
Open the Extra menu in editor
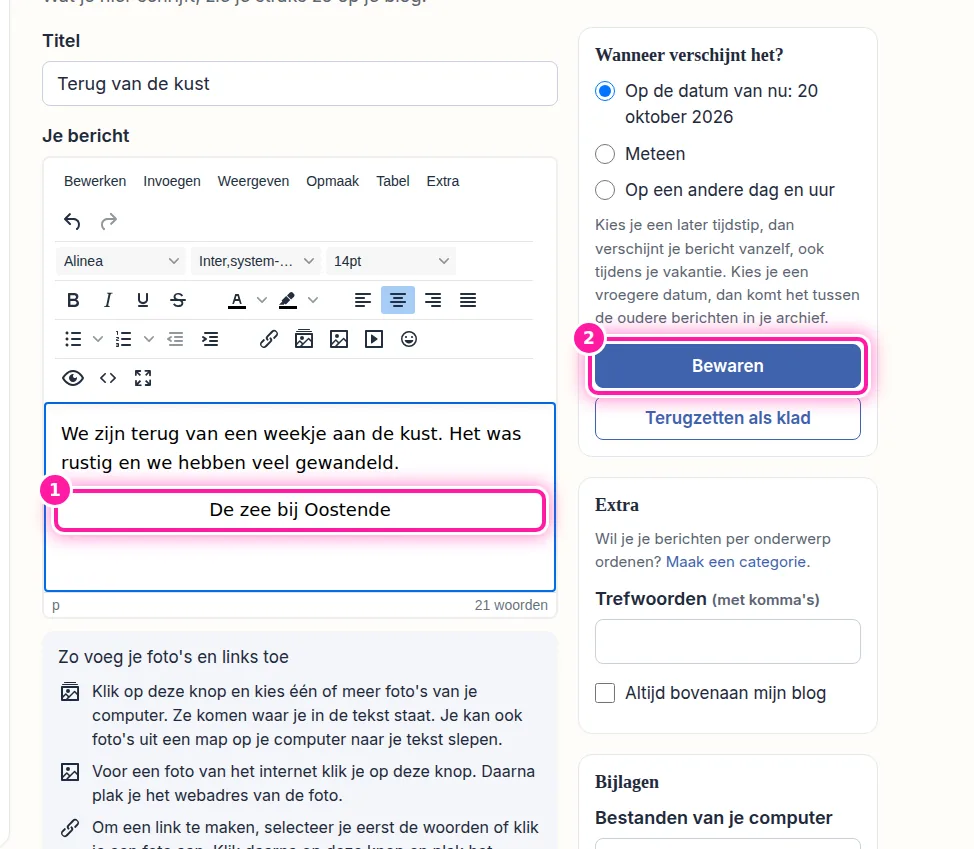[x=443, y=181]
